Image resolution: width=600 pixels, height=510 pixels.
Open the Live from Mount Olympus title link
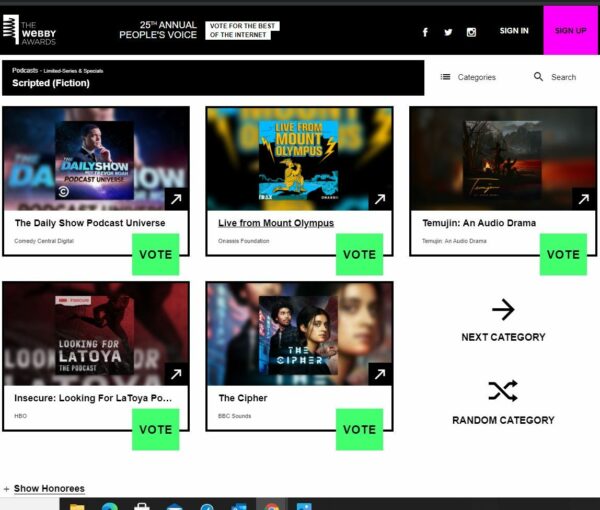276,223
